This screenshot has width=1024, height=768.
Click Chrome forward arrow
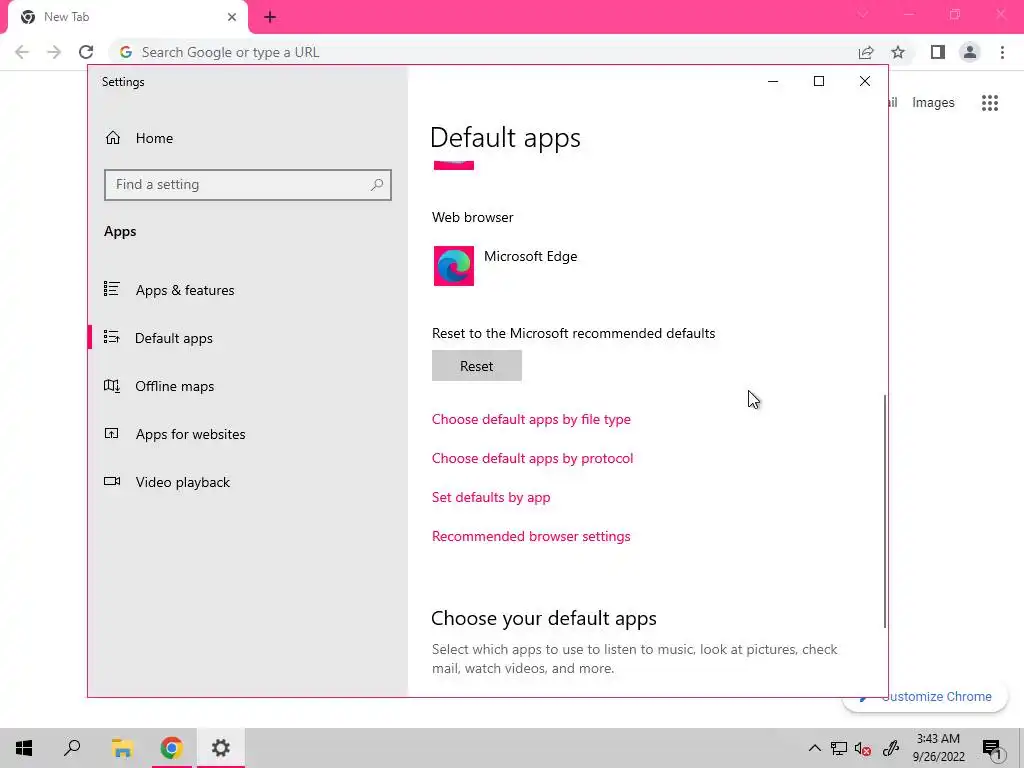[x=54, y=52]
